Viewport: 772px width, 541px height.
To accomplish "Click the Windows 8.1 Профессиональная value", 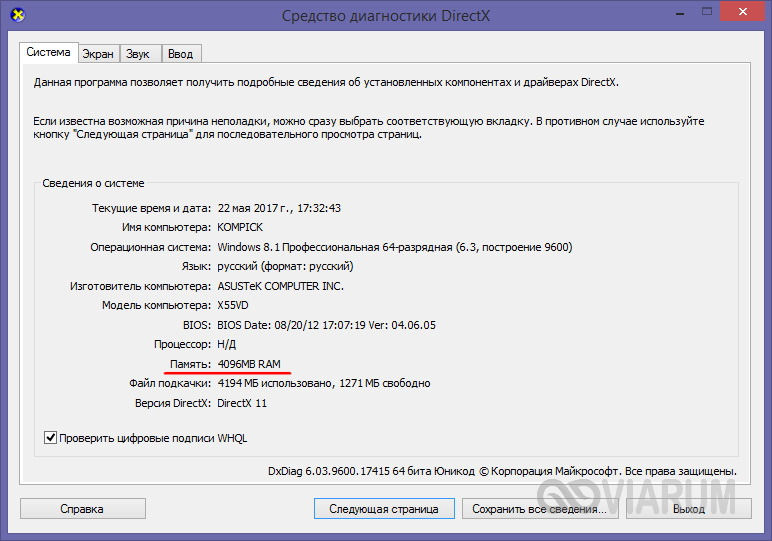I will [395, 247].
